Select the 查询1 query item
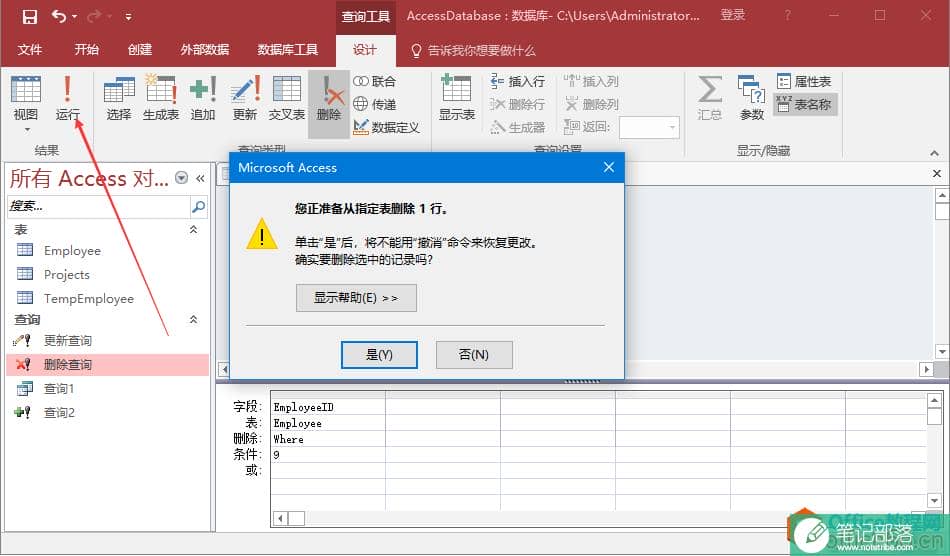Viewport: 950px width, 556px height. (x=108, y=388)
